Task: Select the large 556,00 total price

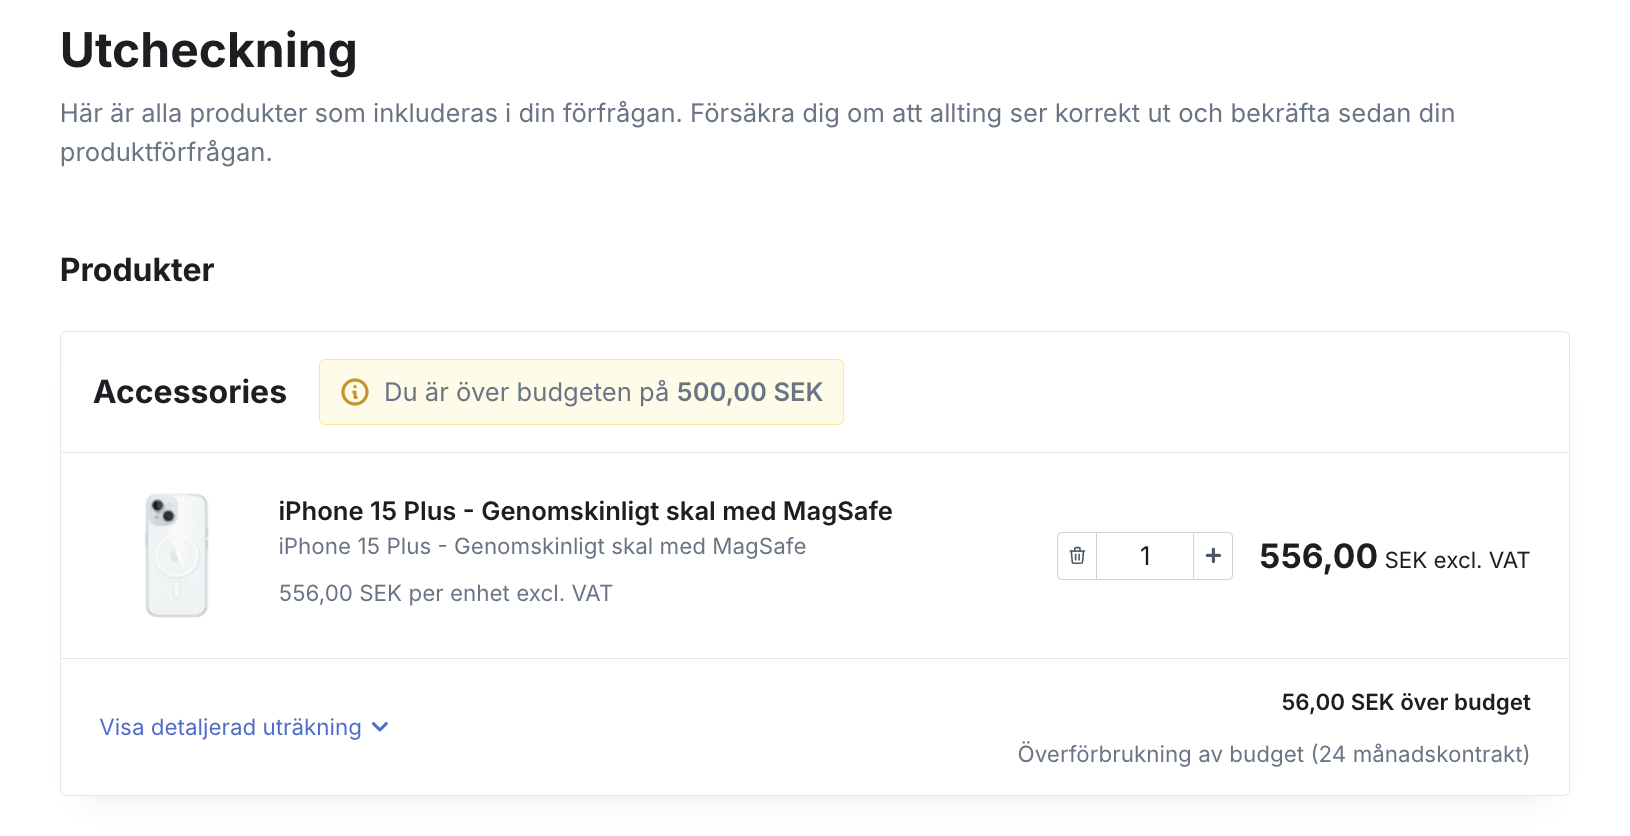Action: click(1318, 556)
